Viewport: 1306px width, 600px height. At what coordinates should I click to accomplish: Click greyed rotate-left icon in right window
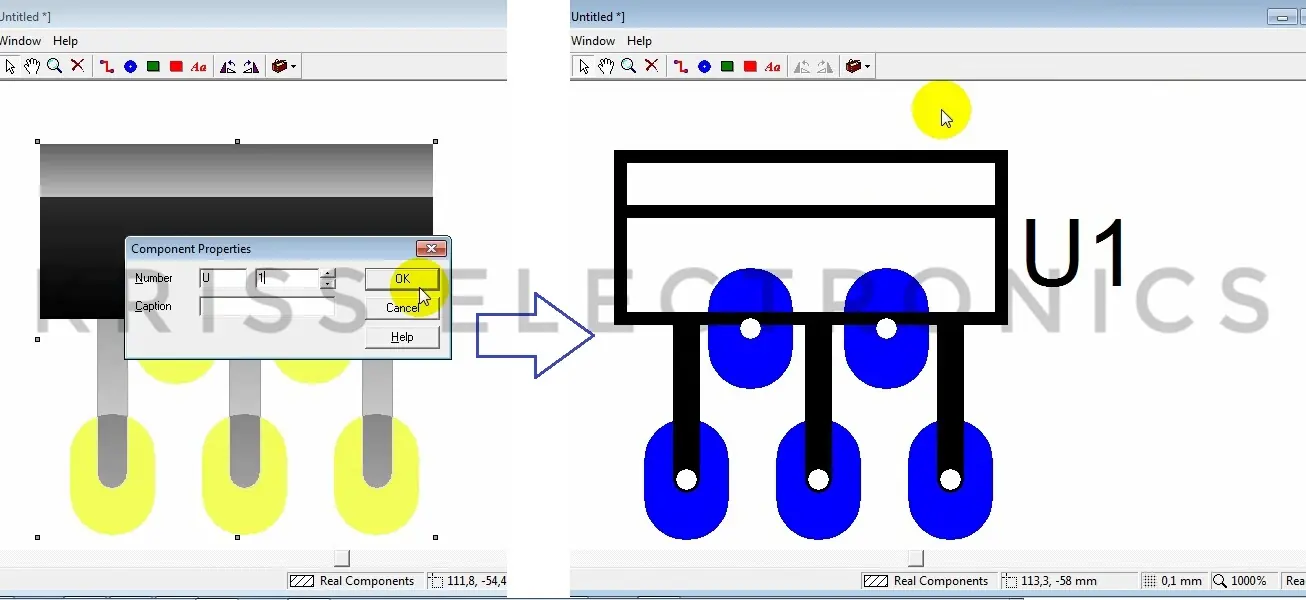click(x=802, y=66)
